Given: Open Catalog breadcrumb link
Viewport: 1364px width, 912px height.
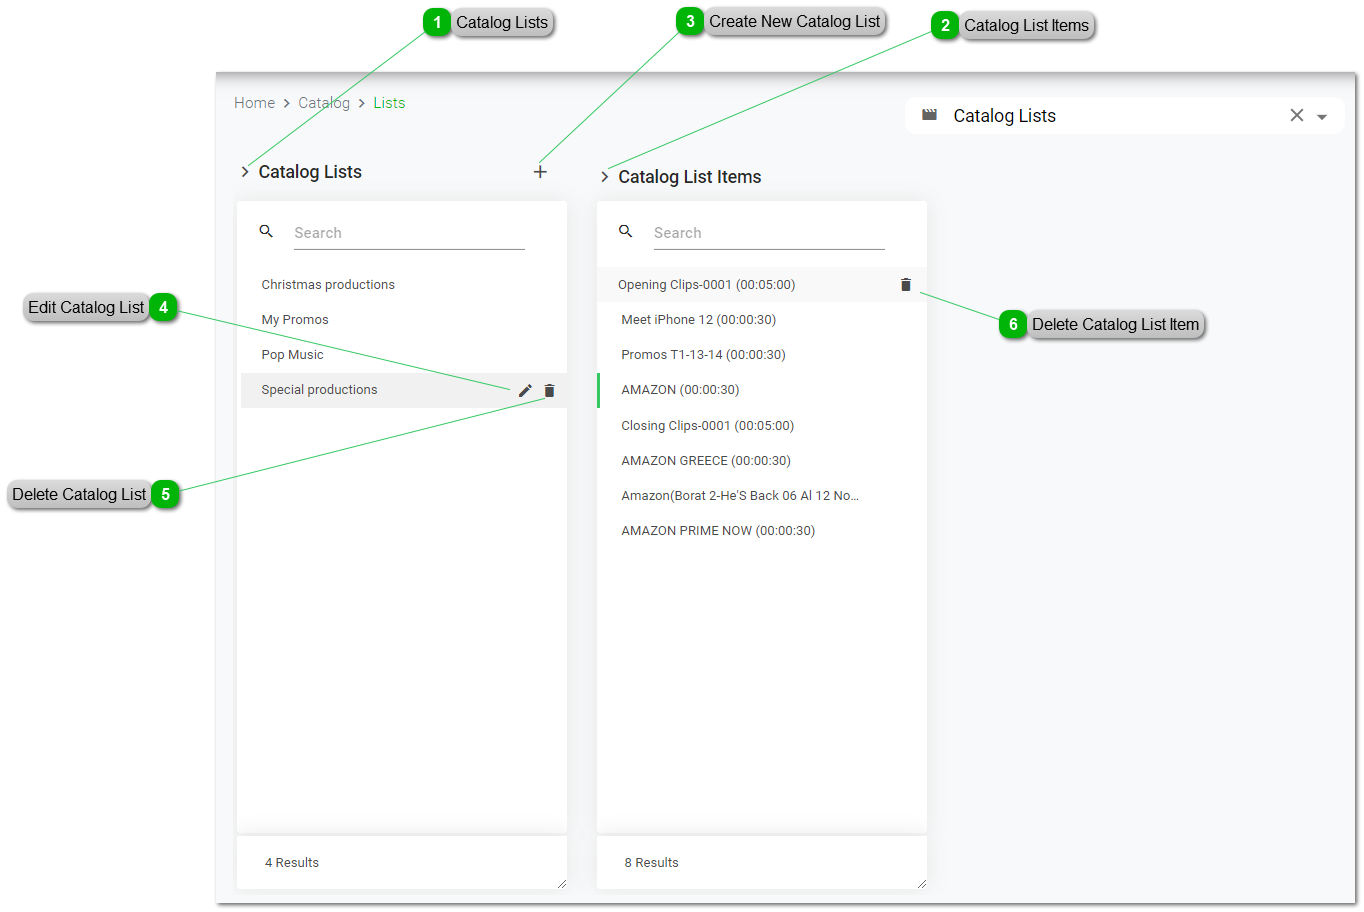Looking at the screenshot, I should (x=324, y=103).
